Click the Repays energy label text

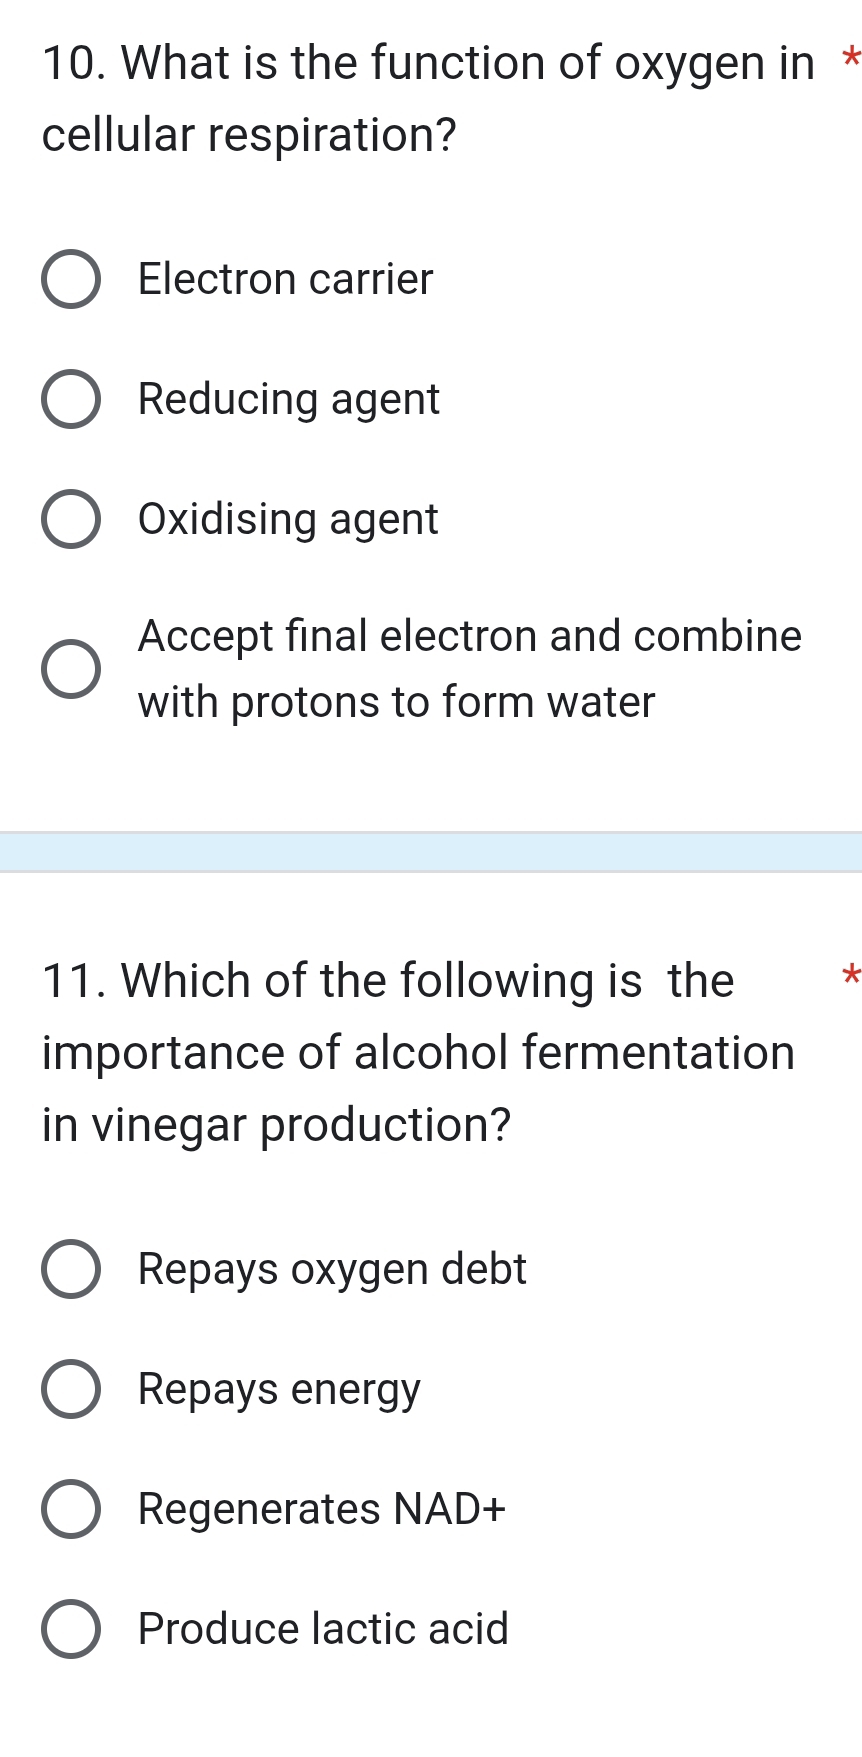[x=279, y=1390]
